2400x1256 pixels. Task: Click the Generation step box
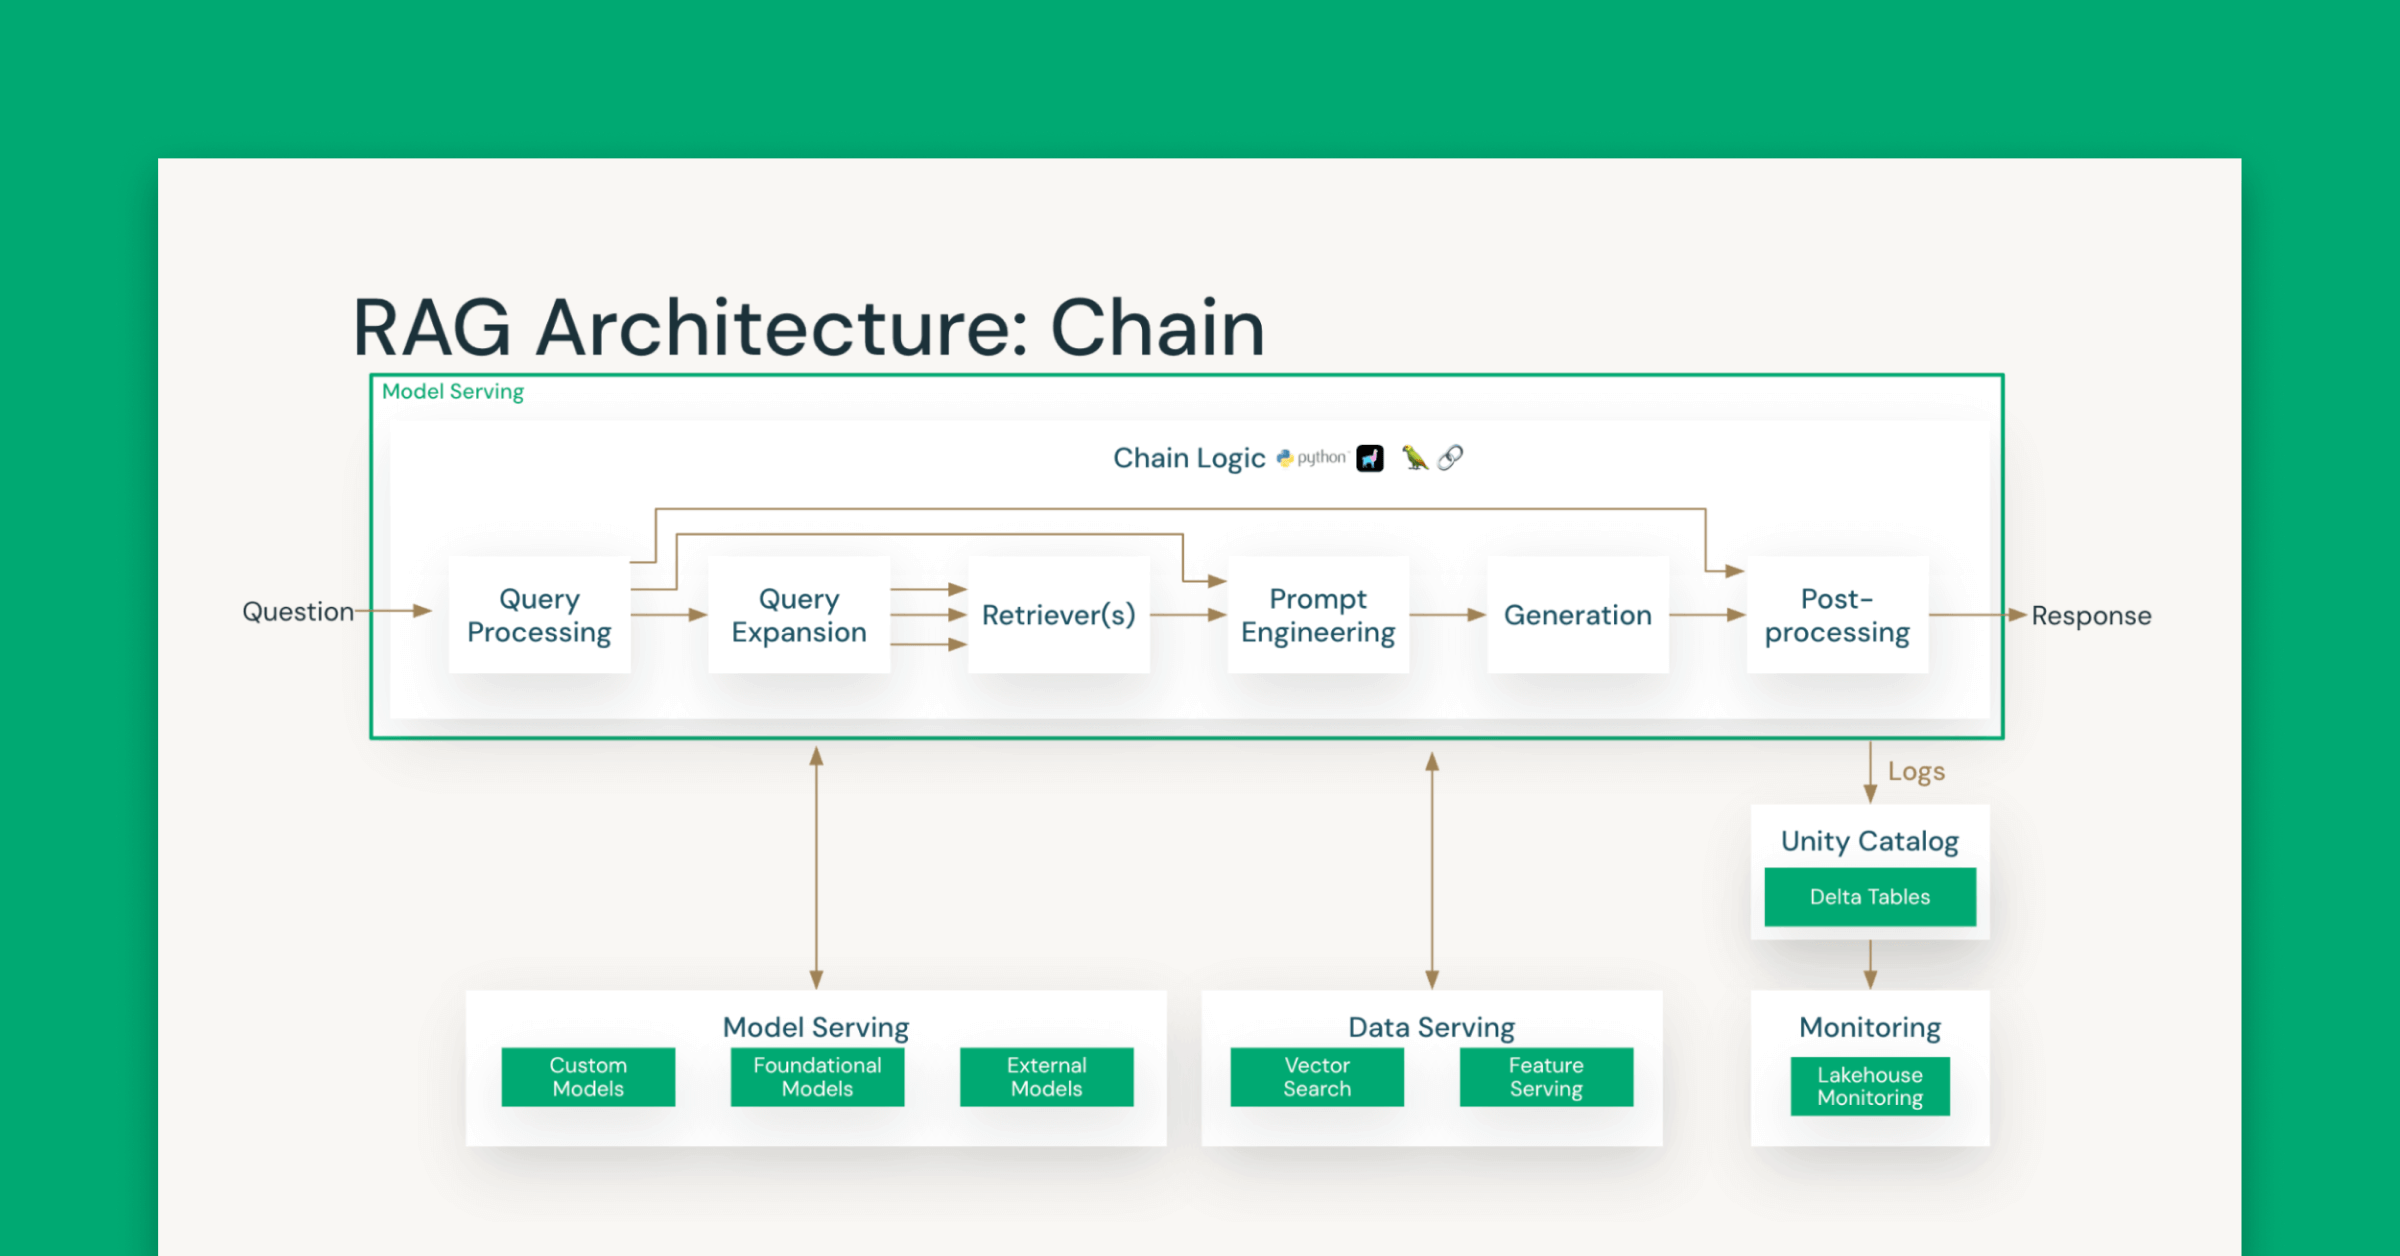(1577, 615)
